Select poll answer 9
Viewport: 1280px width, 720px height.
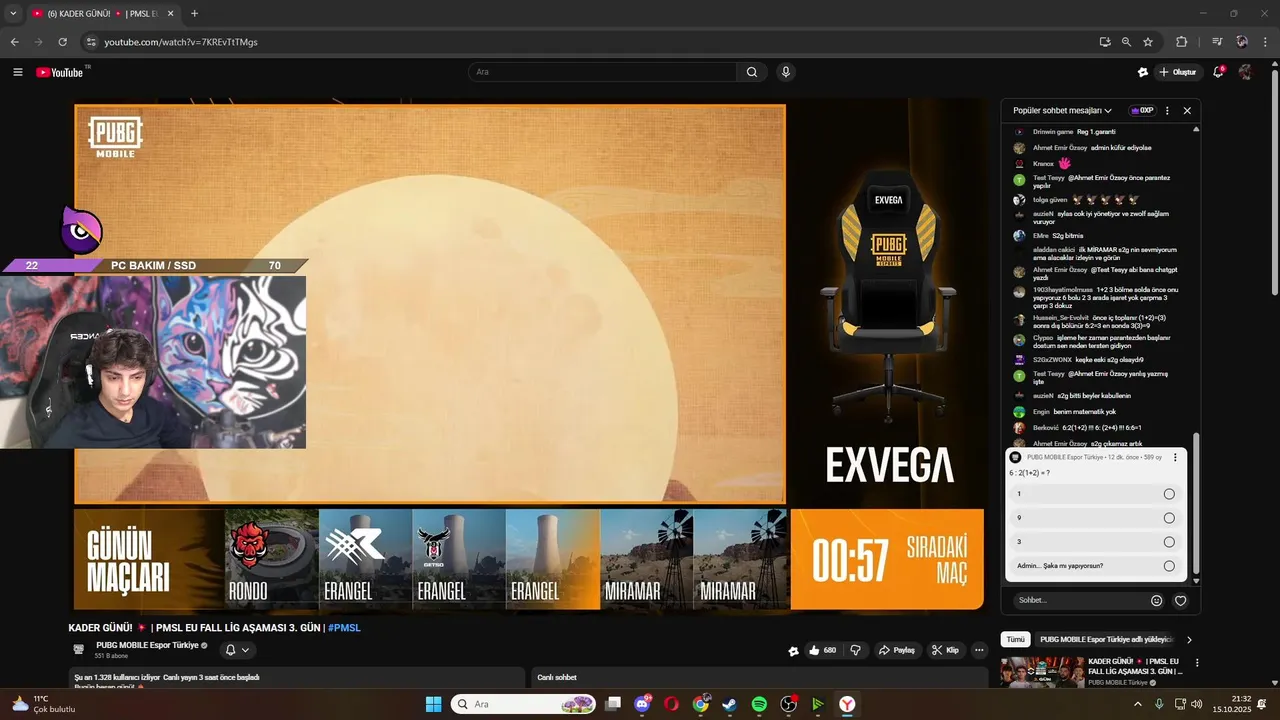click(x=1096, y=518)
